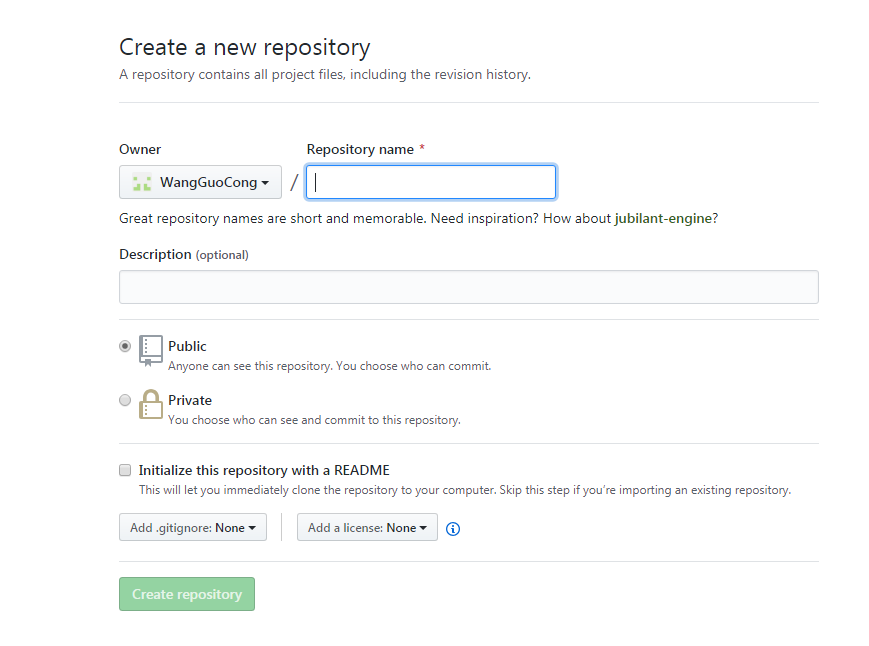Image resolution: width=869 pixels, height=646 pixels.
Task: Click the Private option label
Action: [190, 400]
